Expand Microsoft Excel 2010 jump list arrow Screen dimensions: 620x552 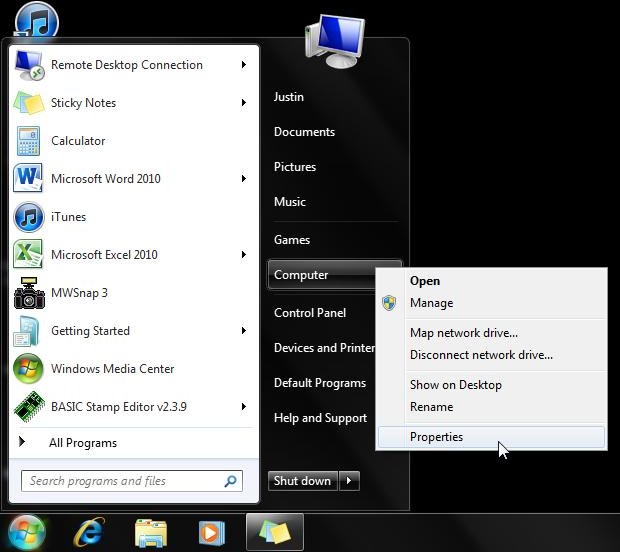coord(244,255)
